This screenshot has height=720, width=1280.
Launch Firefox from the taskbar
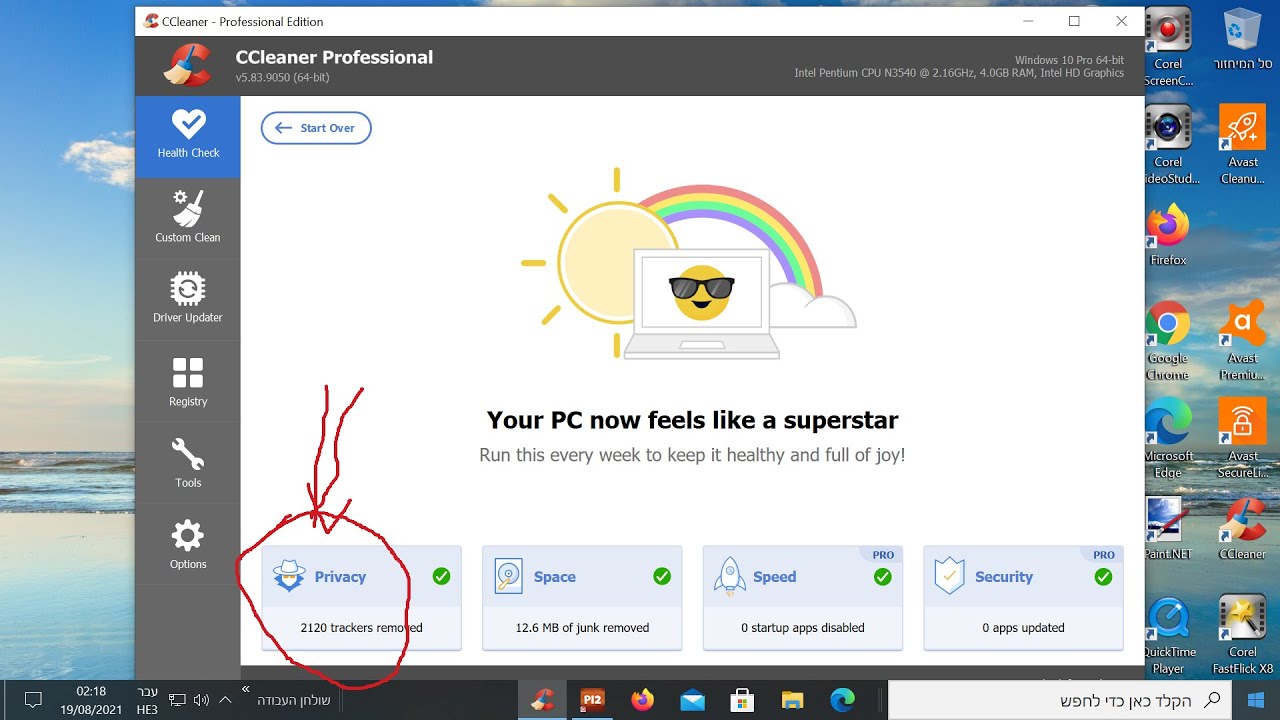(x=642, y=700)
